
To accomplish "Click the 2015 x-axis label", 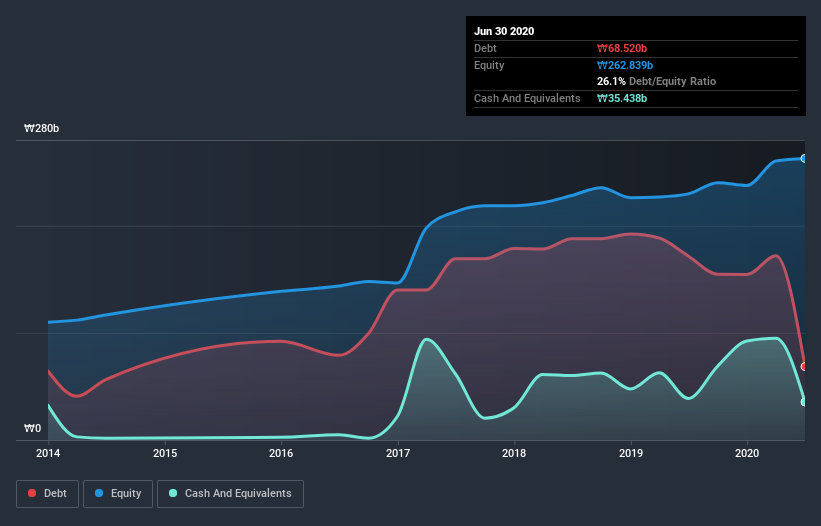I will 165,453.
